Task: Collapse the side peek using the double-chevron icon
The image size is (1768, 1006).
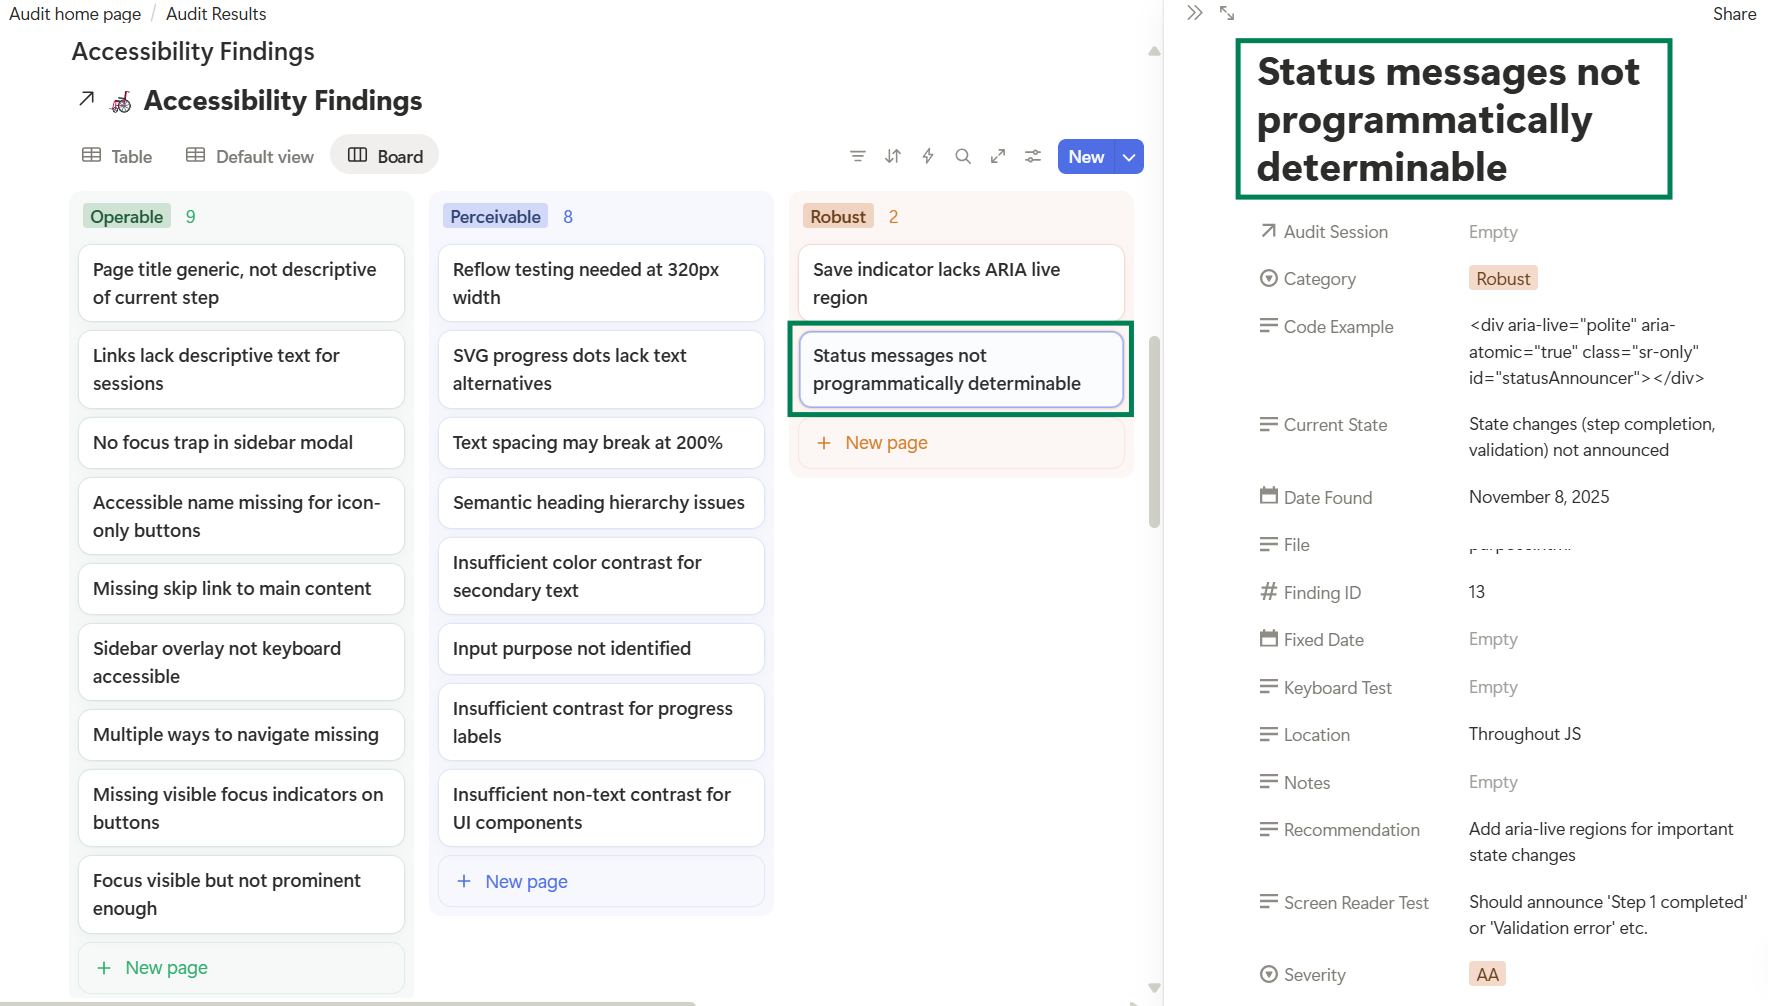Action: click(1195, 13)
